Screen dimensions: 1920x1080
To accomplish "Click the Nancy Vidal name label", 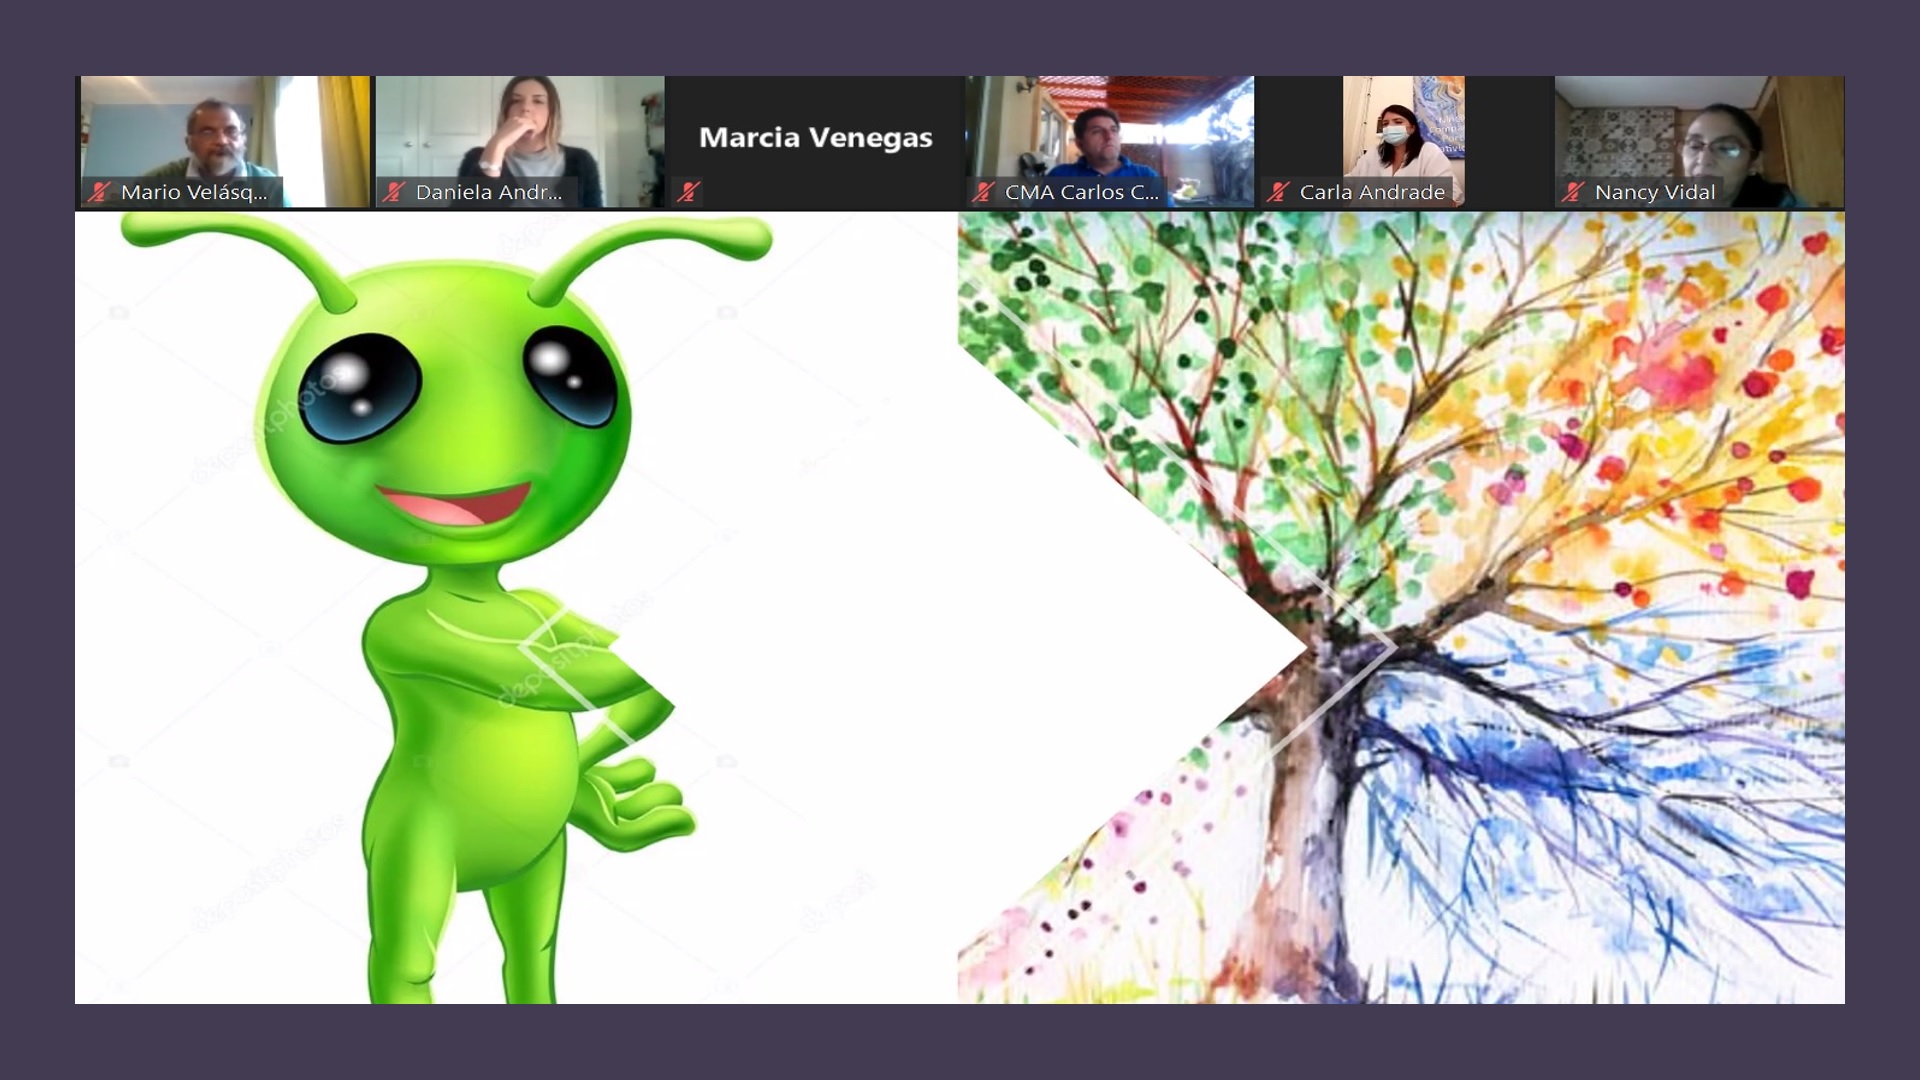I will click(1654, 192).
